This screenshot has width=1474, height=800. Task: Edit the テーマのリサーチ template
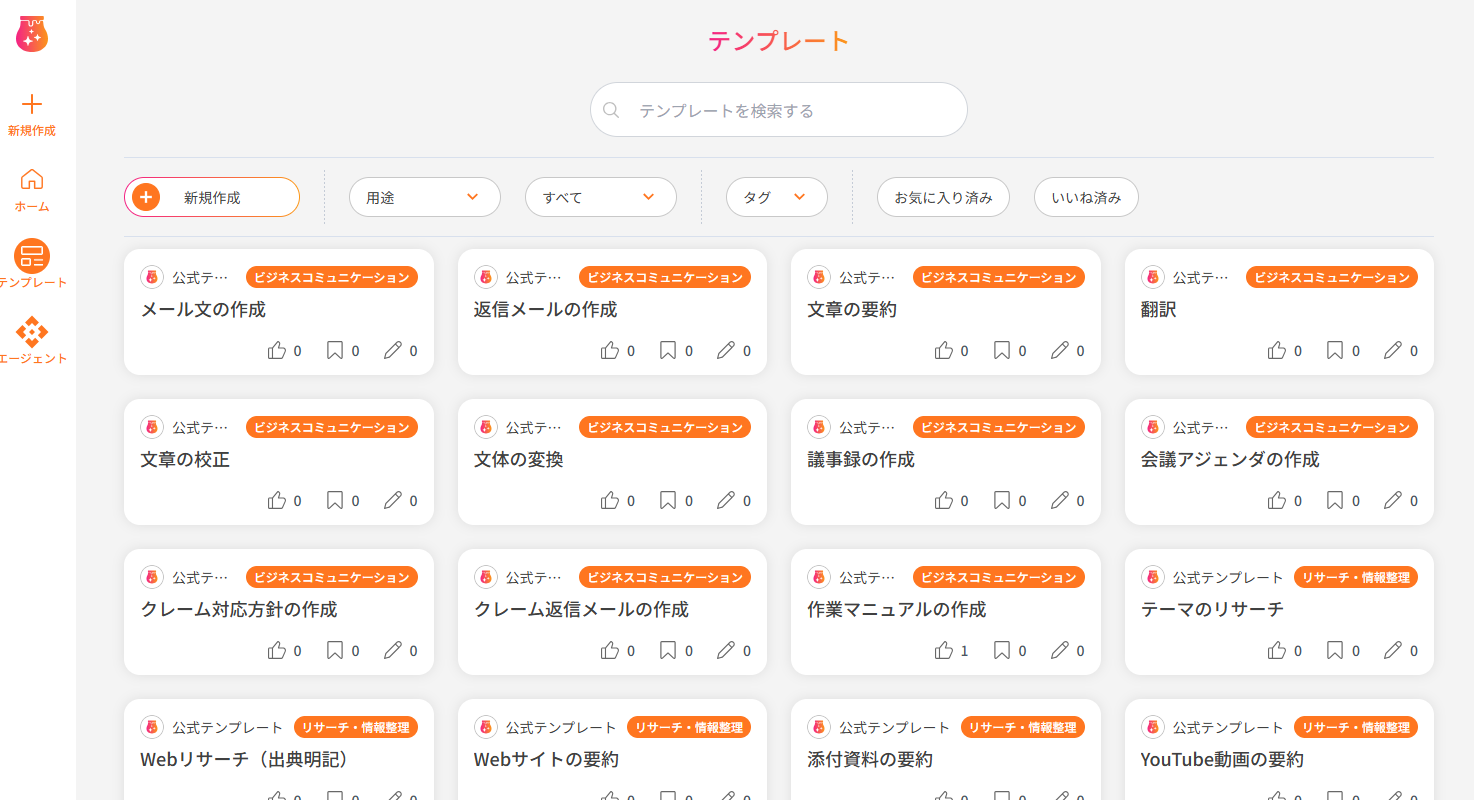[1393, 650]
